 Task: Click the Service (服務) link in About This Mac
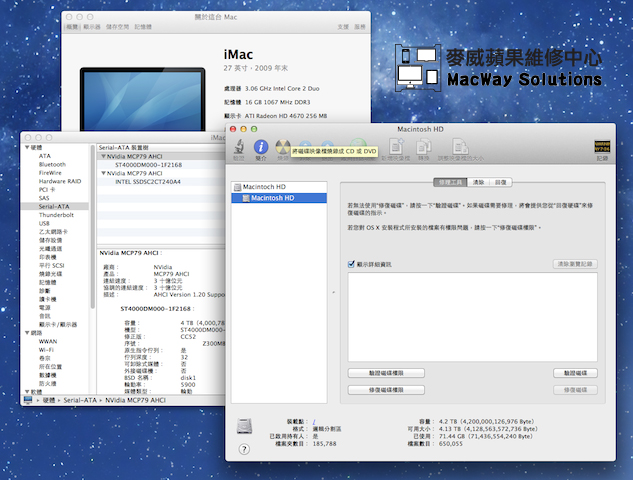tap(360, 27)
